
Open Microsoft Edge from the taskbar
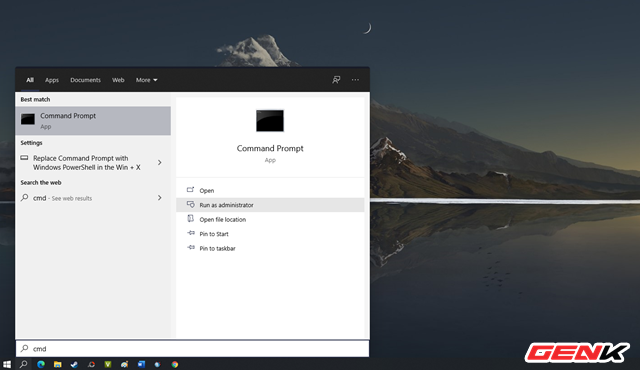coord(41,364)
